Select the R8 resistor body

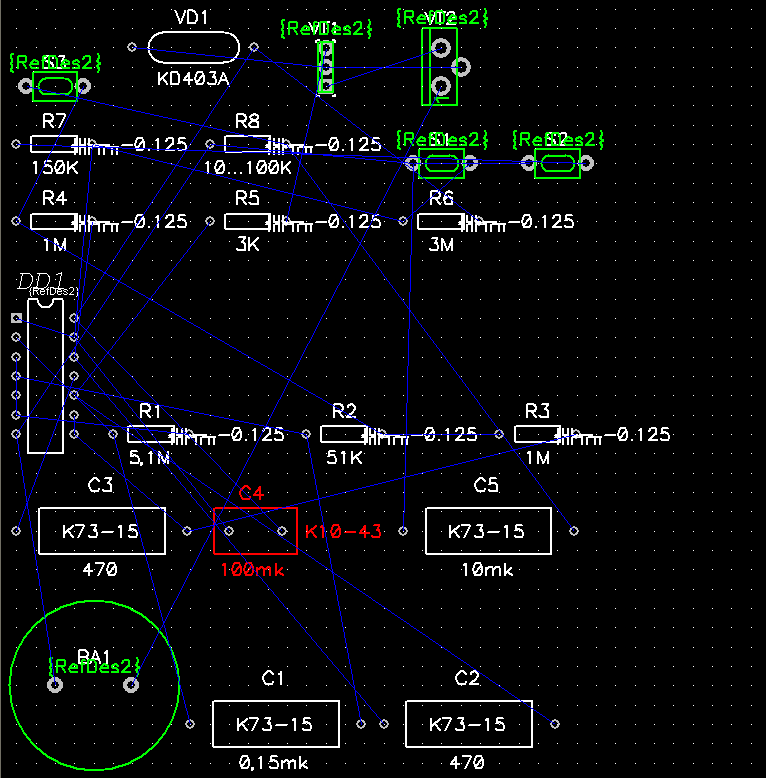[247, 144]
